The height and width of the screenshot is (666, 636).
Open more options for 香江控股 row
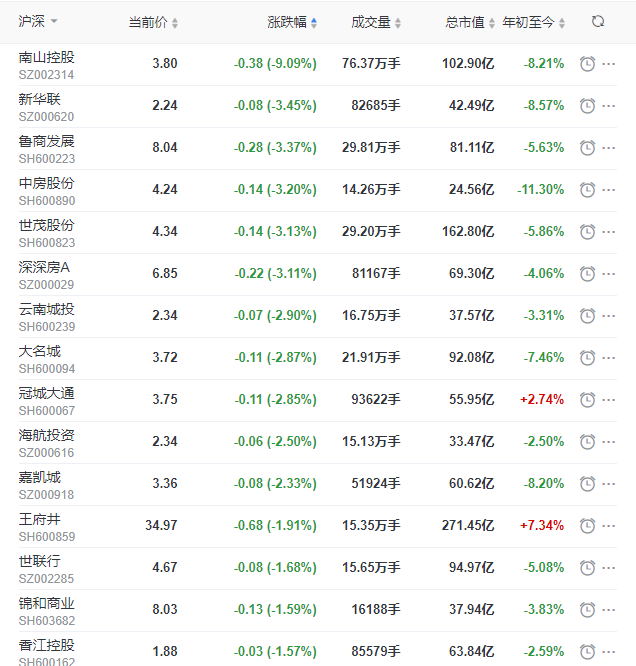tap(609, 652)
